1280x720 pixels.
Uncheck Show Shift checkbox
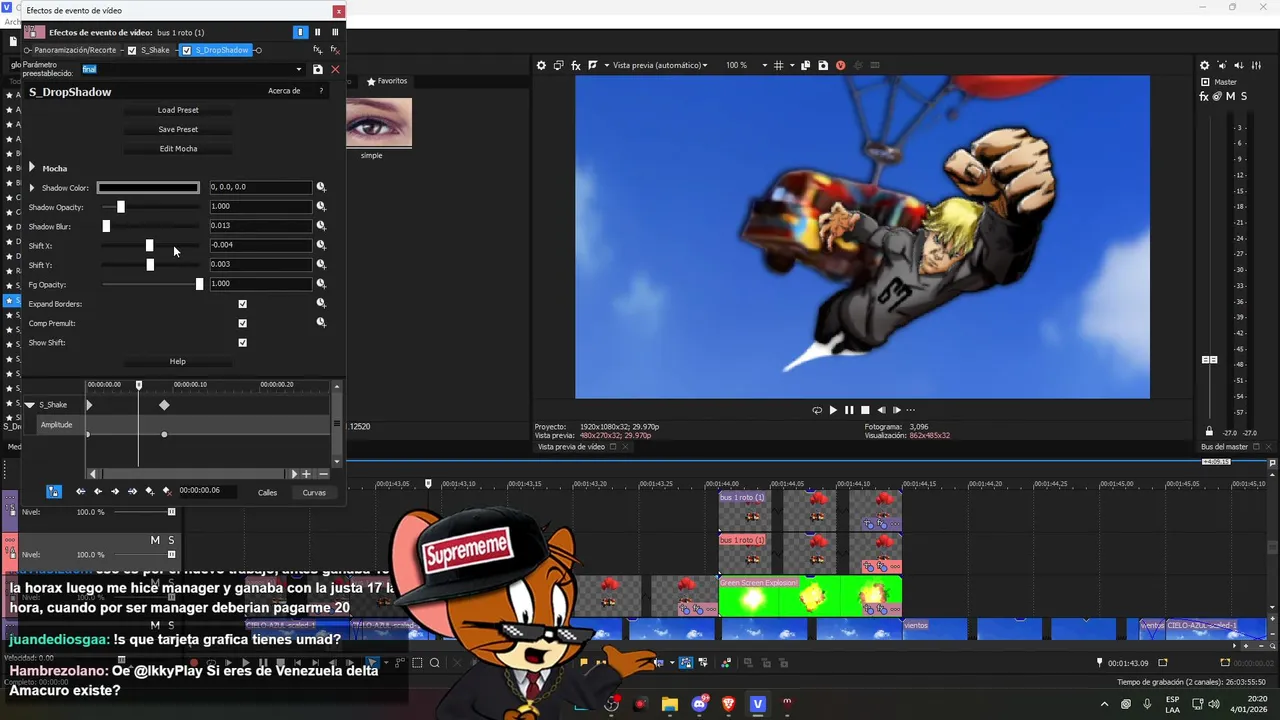click(x=242, y=342)
